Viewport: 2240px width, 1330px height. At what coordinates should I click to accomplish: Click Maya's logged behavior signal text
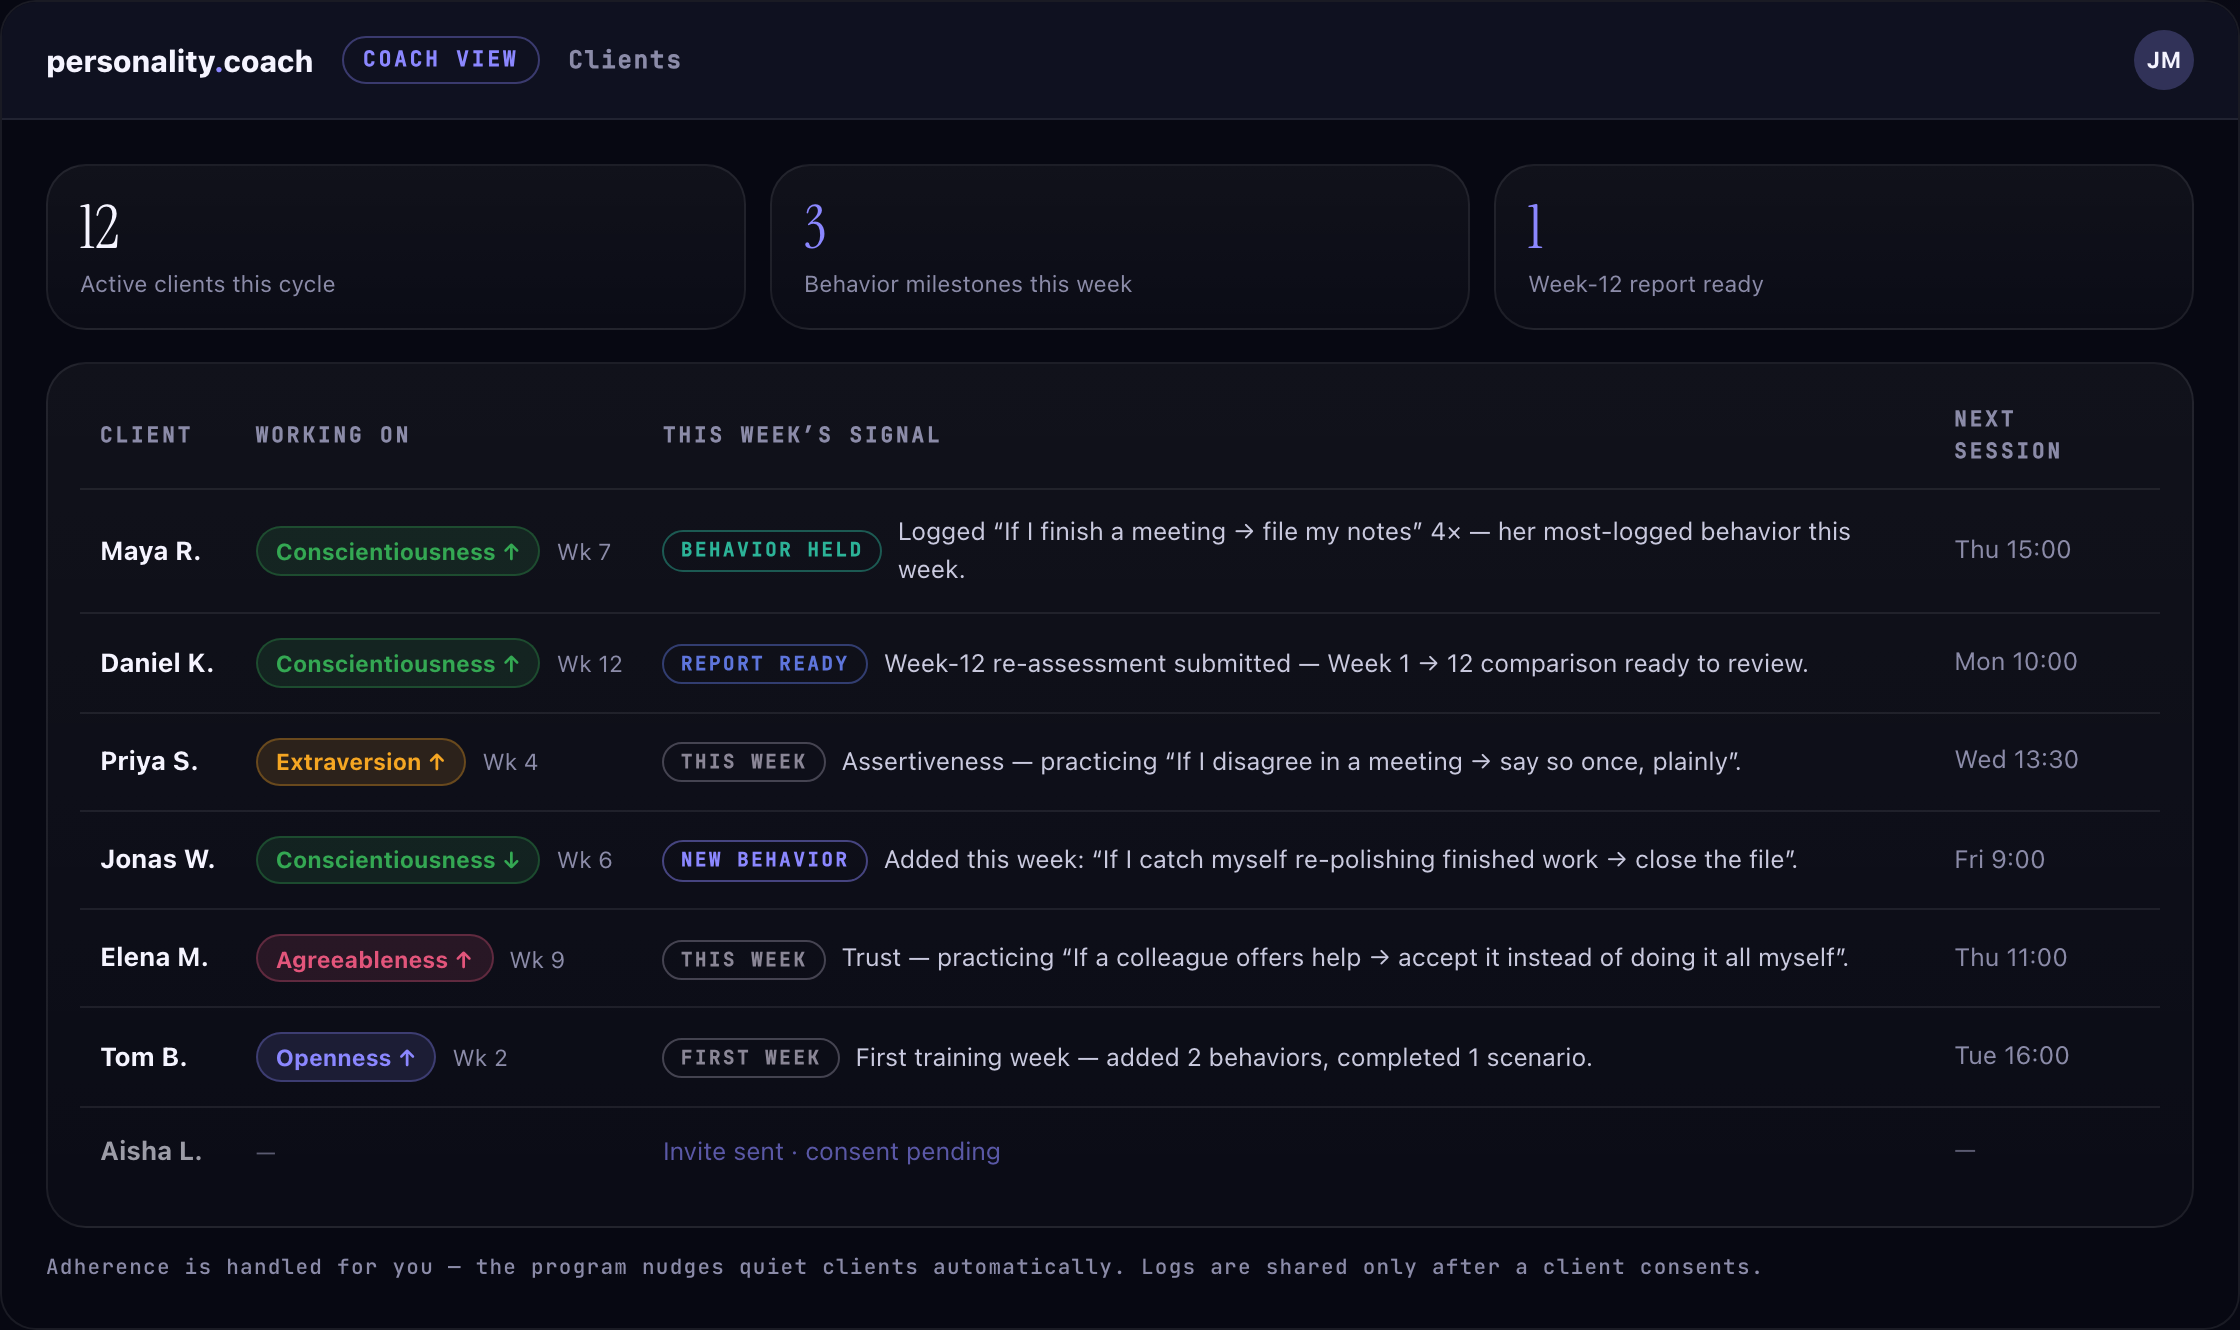tap(1374, 550)
